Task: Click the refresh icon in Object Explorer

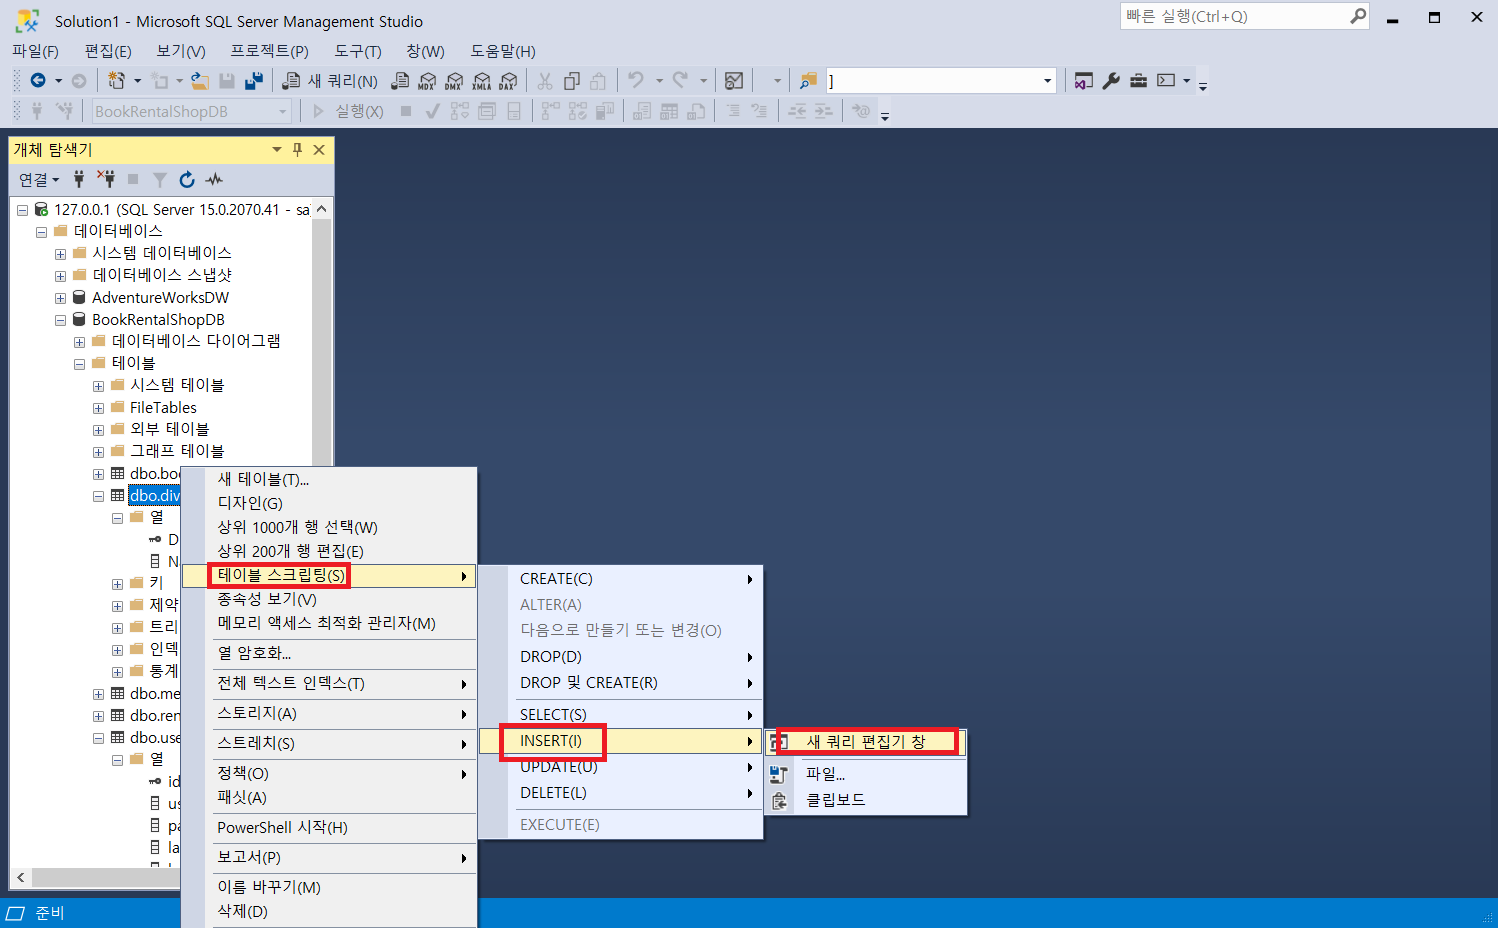Action: (x=187, y=180)
